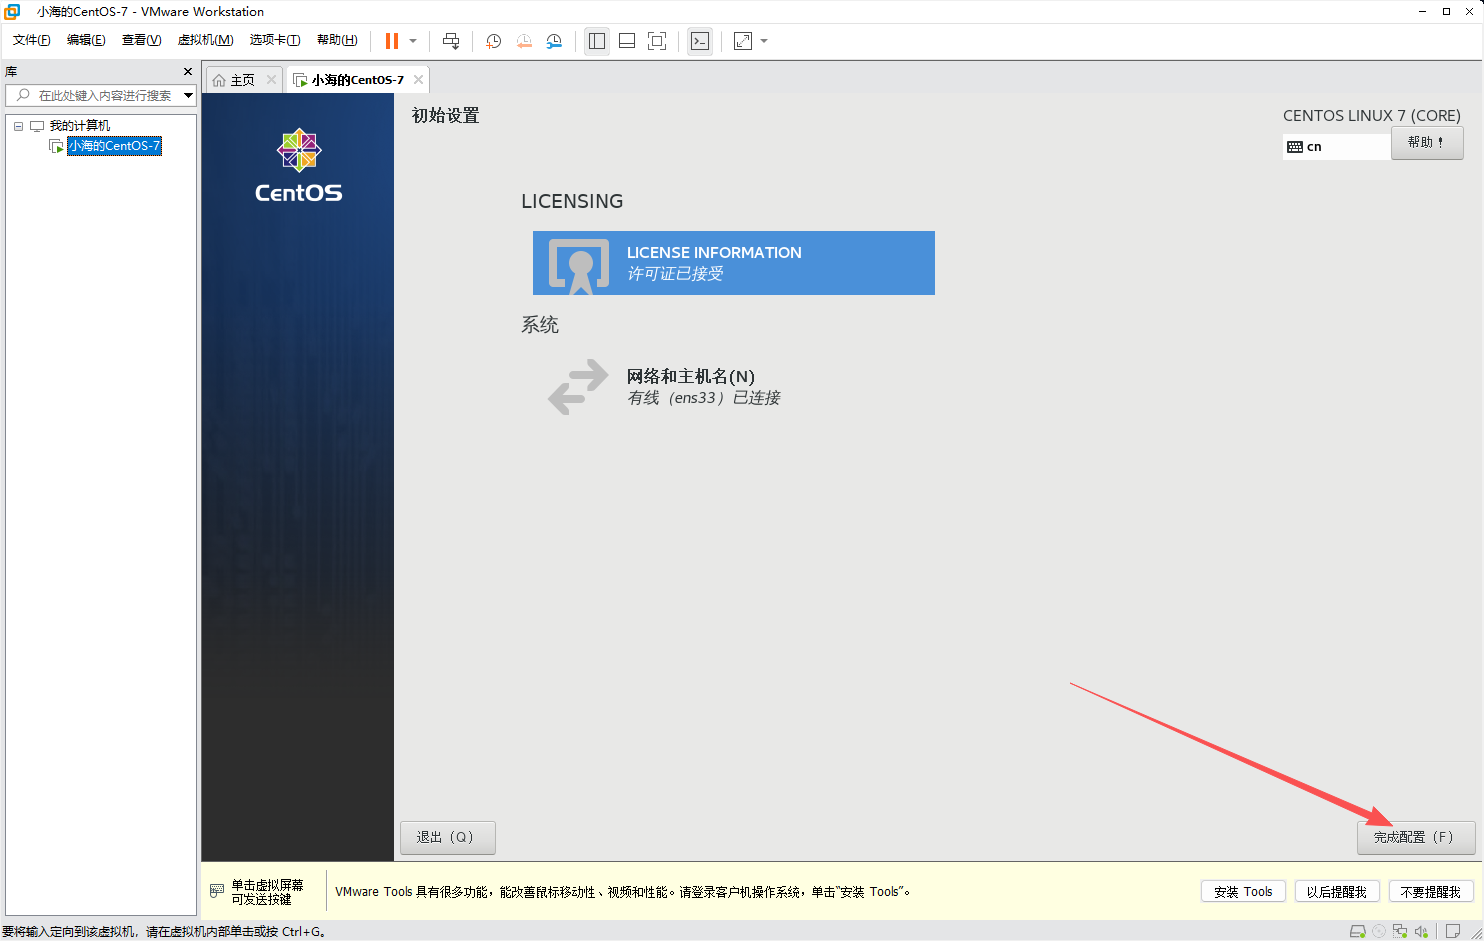Viewport: 1484px width, 941px height.
Task: Open the library search dropdown arrow
Action: click(188, 95)
